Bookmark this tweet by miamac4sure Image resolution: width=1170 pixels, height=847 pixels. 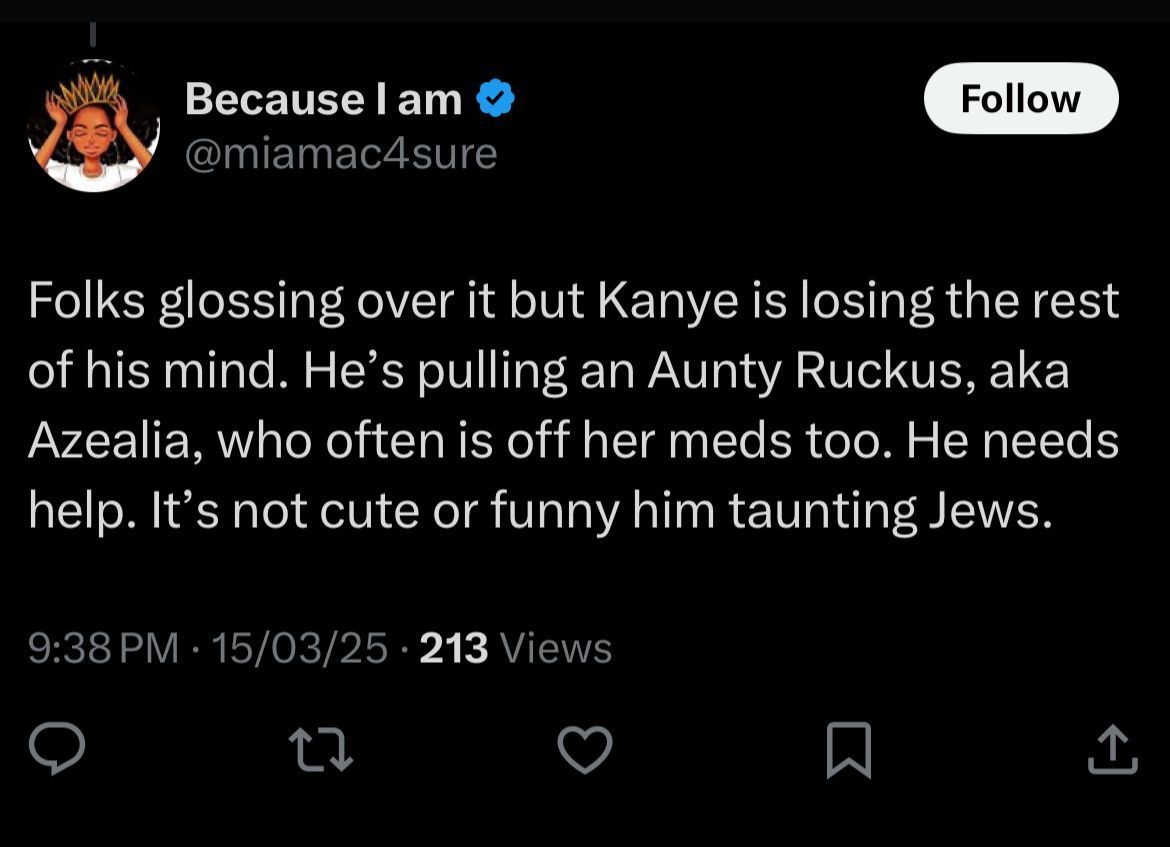click(x=849, y=750)
